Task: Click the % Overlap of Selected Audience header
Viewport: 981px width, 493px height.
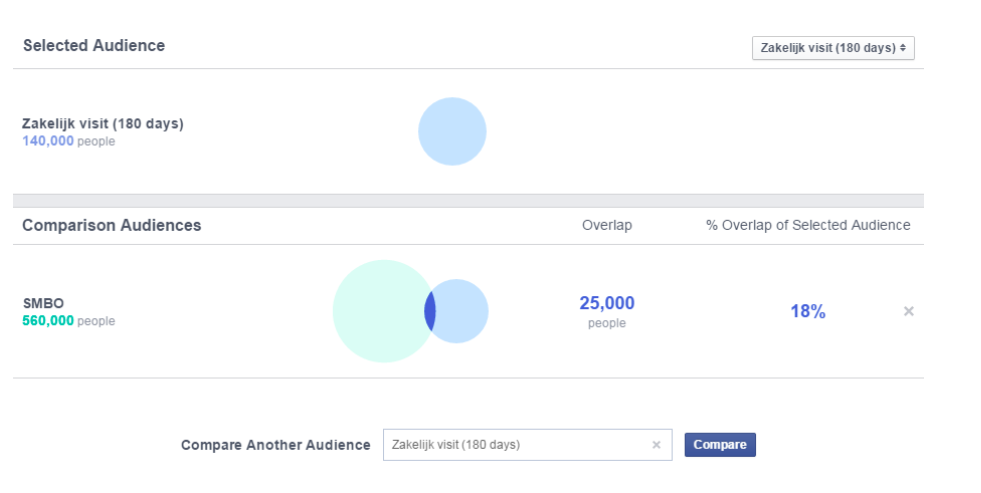Action: [x=807, y=225]
